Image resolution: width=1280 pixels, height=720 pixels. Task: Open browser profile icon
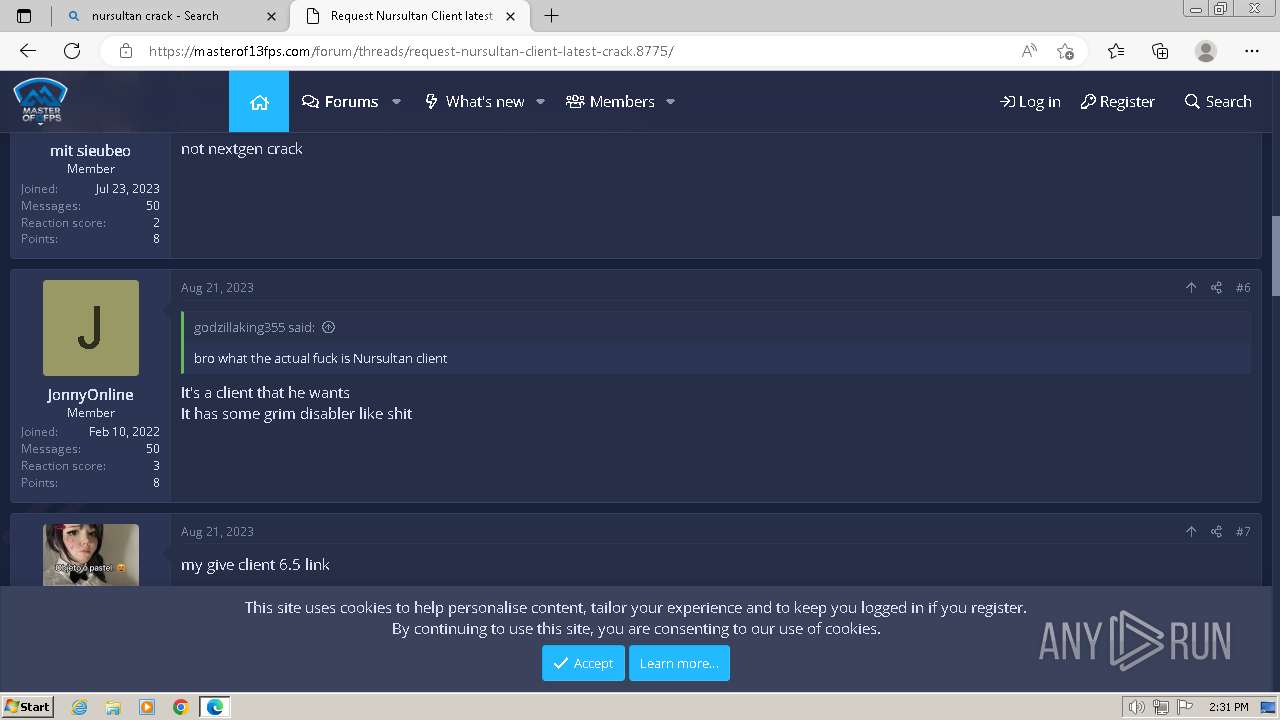pyautogui.click(x=1206, y=51)
